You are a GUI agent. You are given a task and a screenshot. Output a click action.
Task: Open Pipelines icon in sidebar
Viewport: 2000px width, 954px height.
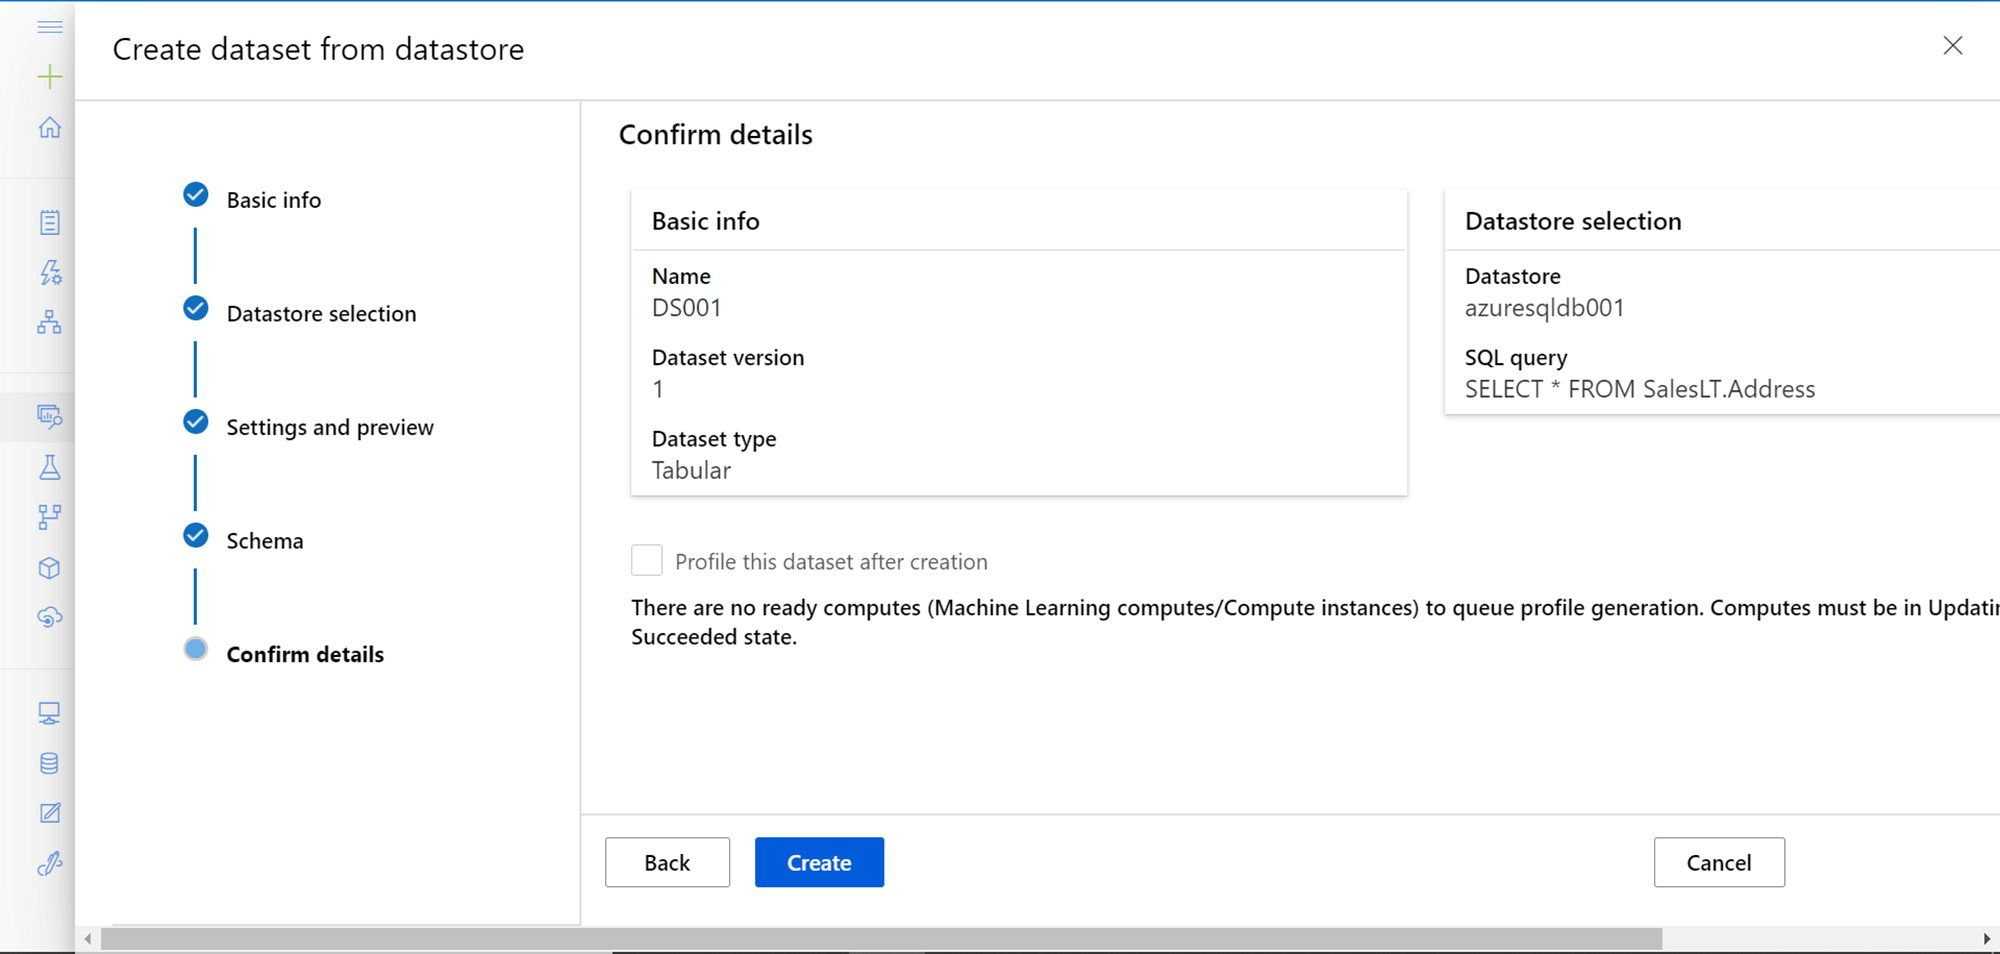click(x=49, y=517)
